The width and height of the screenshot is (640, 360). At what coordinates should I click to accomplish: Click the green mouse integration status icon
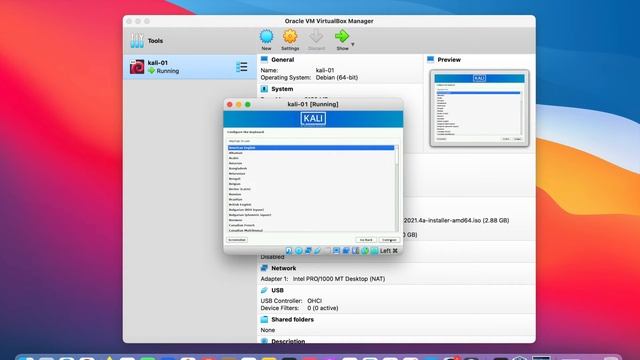[x=365, y=251]
